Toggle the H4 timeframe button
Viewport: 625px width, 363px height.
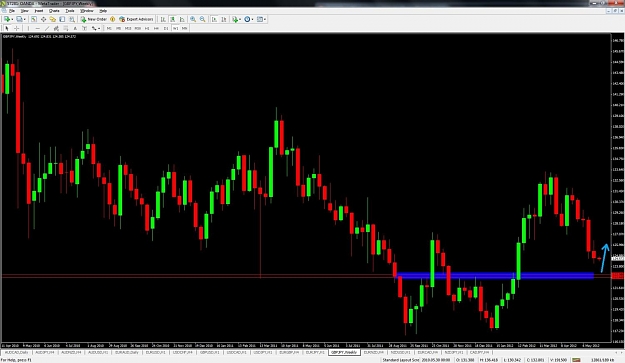click(156, 28)
